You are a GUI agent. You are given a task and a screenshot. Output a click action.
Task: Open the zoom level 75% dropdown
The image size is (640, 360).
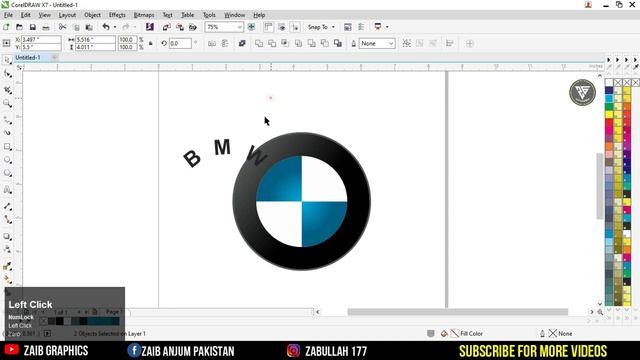[239, 27]
